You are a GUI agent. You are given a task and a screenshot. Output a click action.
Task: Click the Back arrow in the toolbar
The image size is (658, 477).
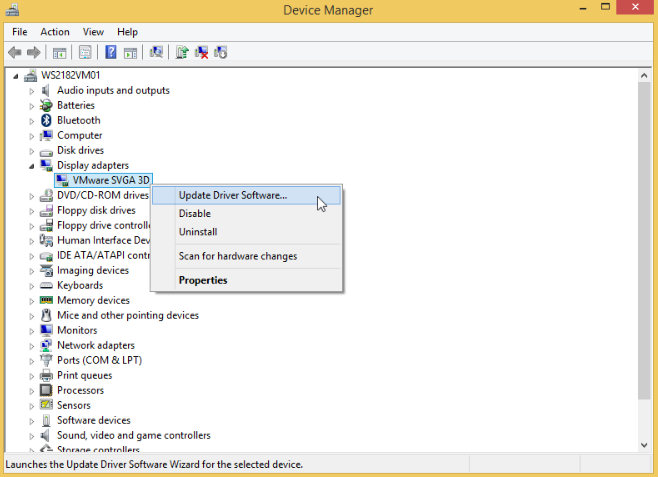click(14, 52)
